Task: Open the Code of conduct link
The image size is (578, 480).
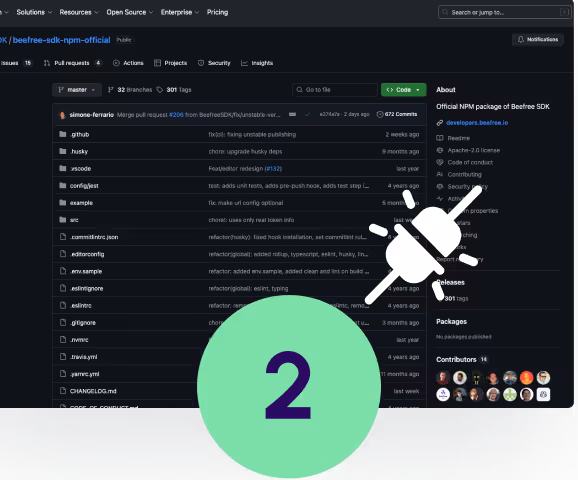Action: 470,163
